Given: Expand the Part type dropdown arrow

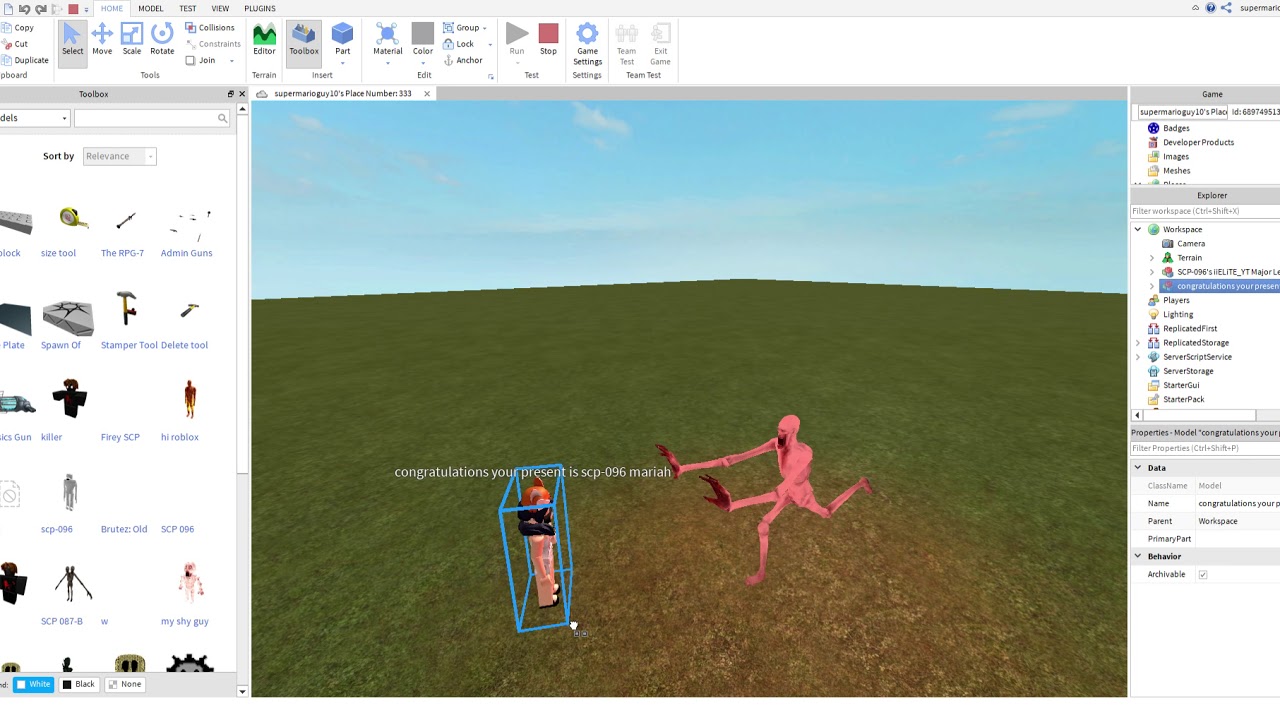Looking at the screenshot, I should tap(342, 63).
